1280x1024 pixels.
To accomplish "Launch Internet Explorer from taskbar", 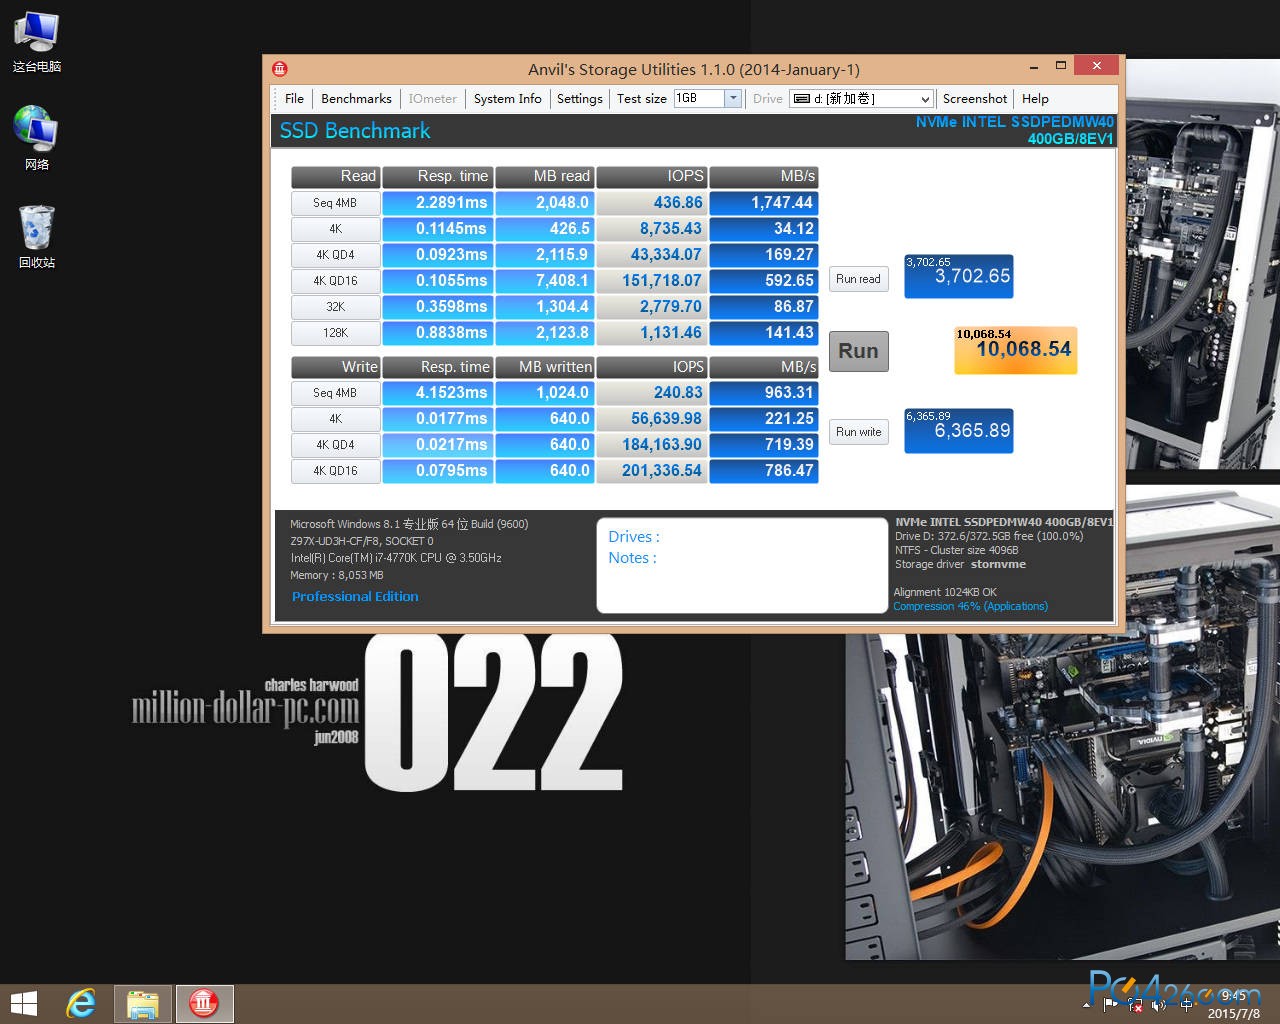I will pyautogui.click(x=82, y=1004).
